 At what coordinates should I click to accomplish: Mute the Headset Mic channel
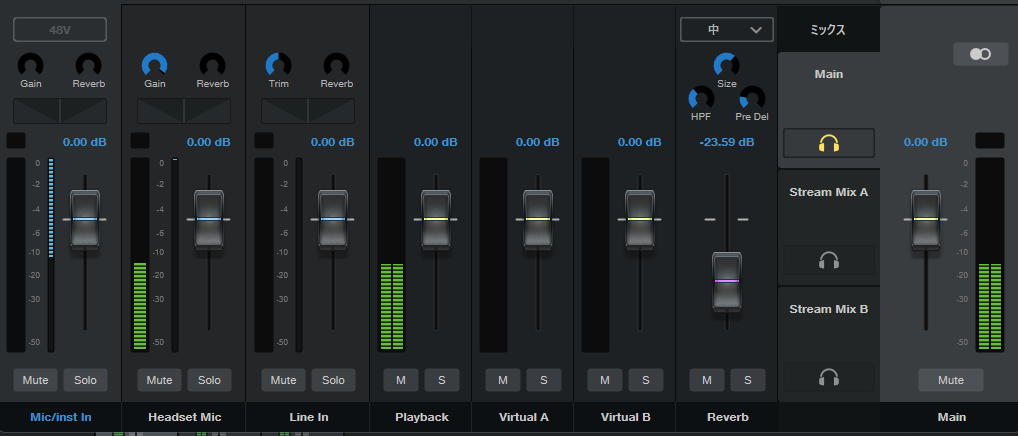[159, 380]
